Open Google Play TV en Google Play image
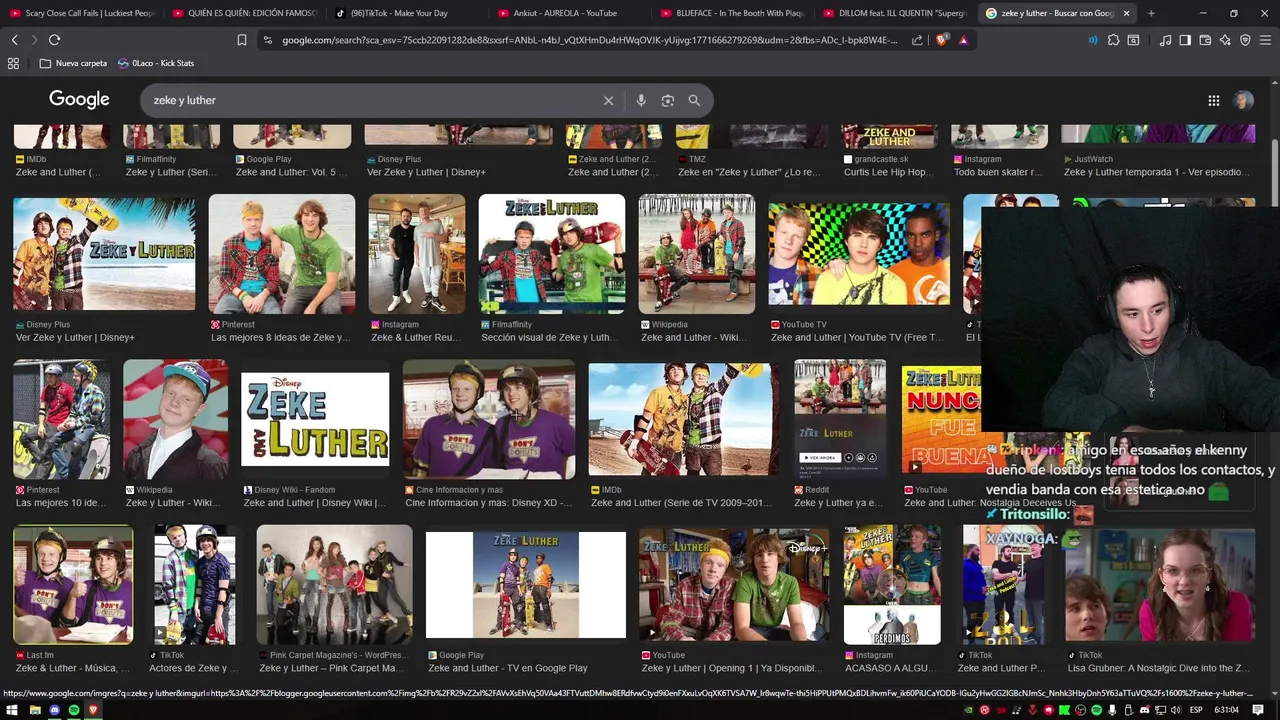1280x720 pixels. (x=525, y=585)
